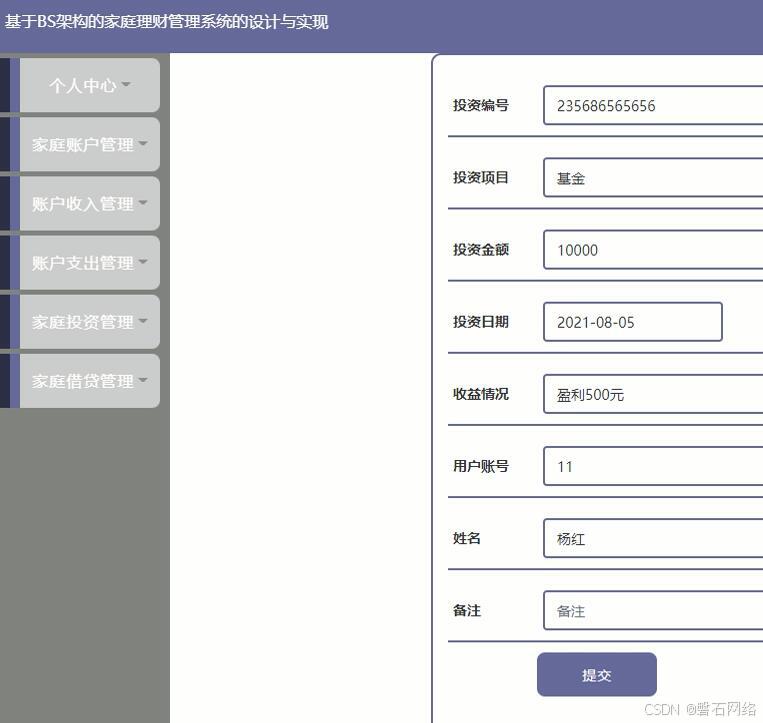Image resolution: width=763 pixels, height=723 pixels.
Task: Expand the 家庭投资管理 sidebar menu
Action: point(90,322)
